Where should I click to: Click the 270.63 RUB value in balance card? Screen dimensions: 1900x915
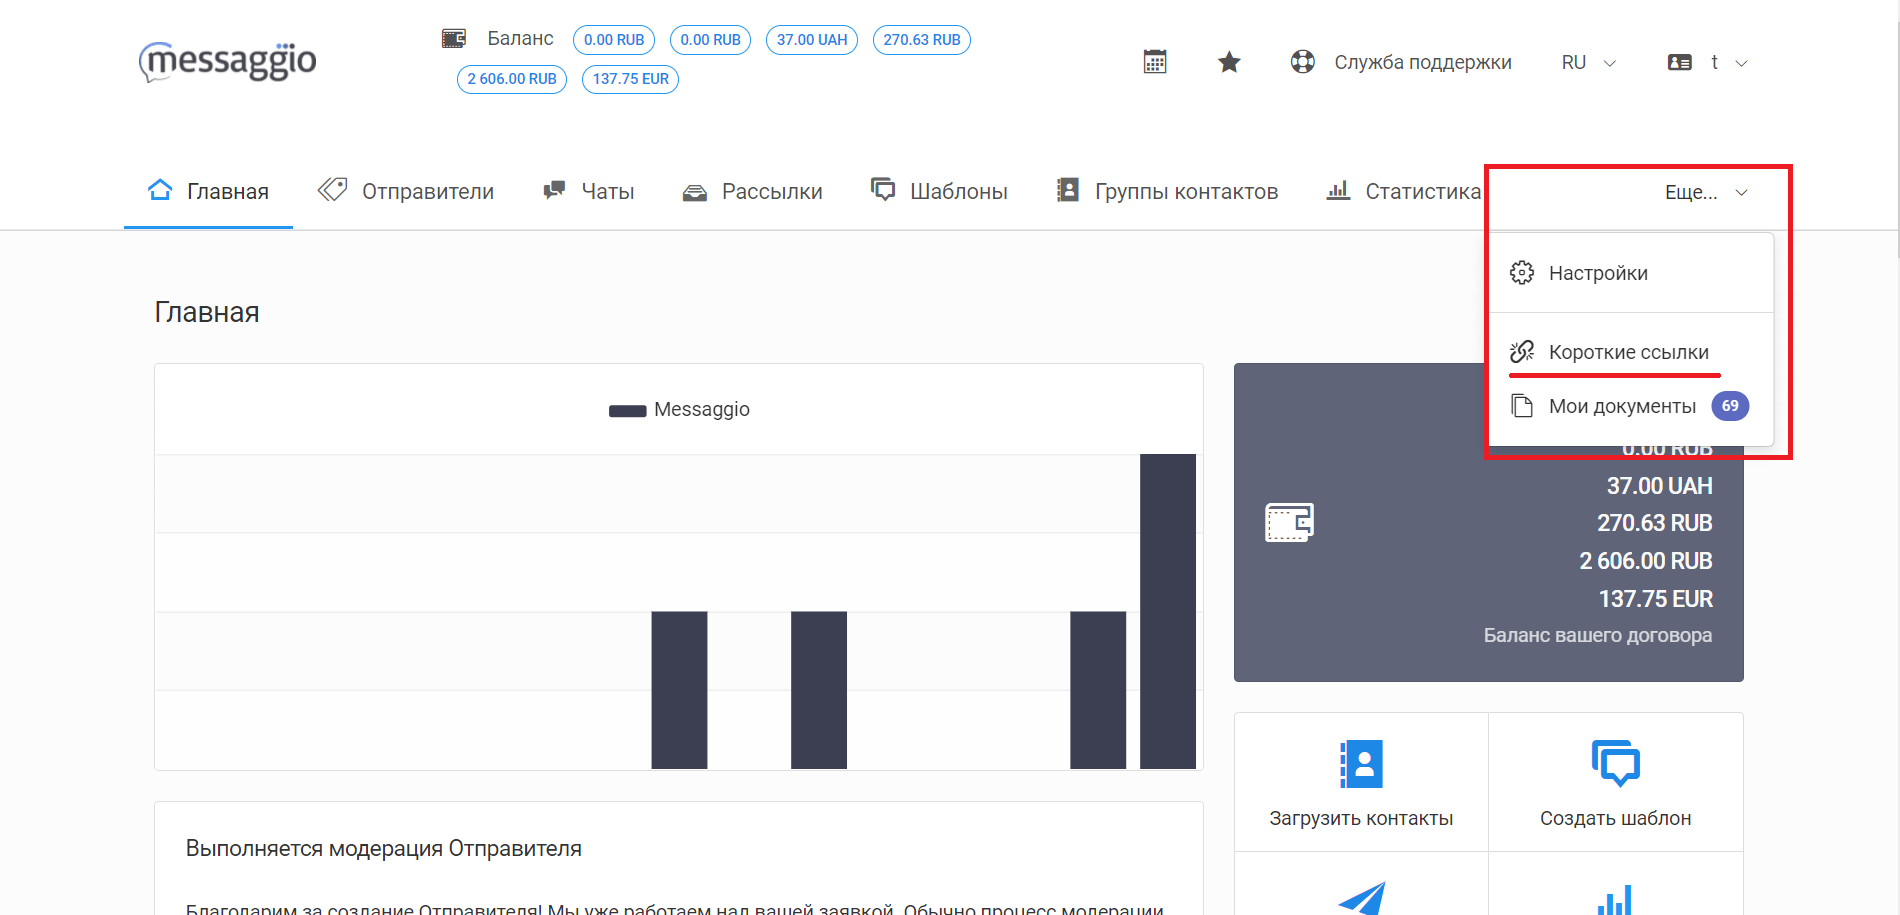[x=1655, y=523]
